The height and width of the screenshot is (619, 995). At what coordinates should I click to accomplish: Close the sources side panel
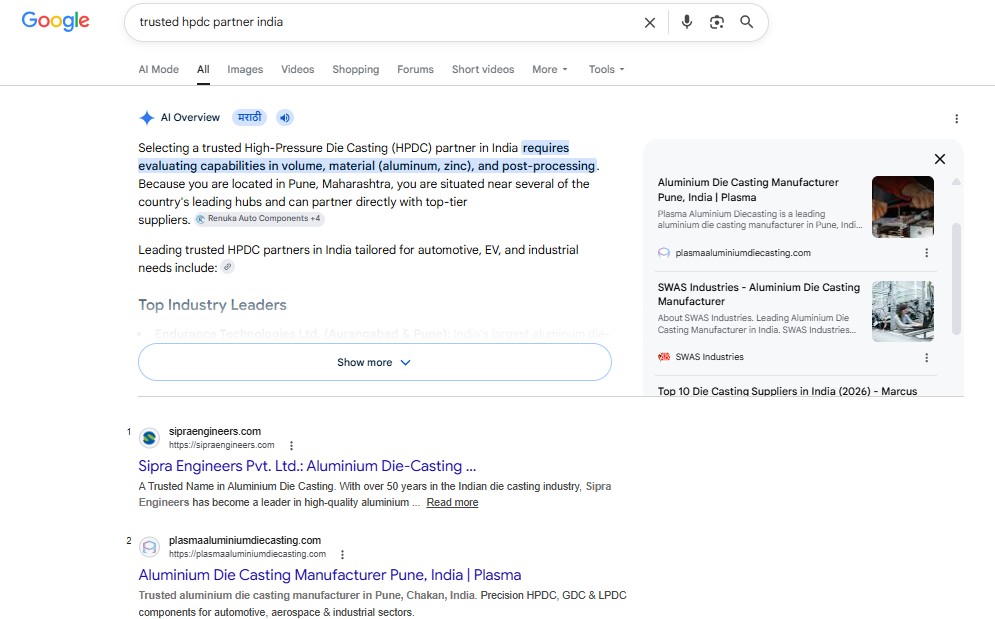coord(940,159)
